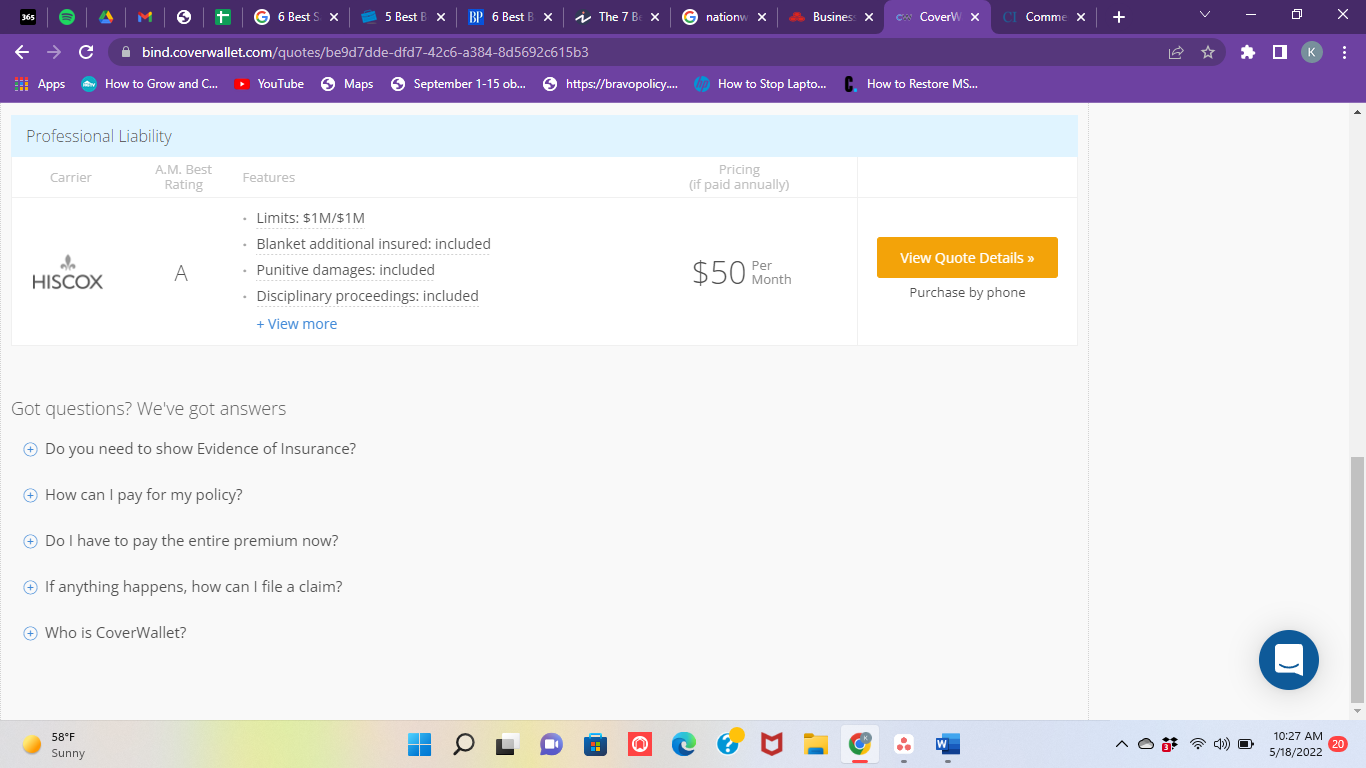Screen dimensions: 1366x768
Task: Click the View Quote Details button
Action: coord(967,258)
